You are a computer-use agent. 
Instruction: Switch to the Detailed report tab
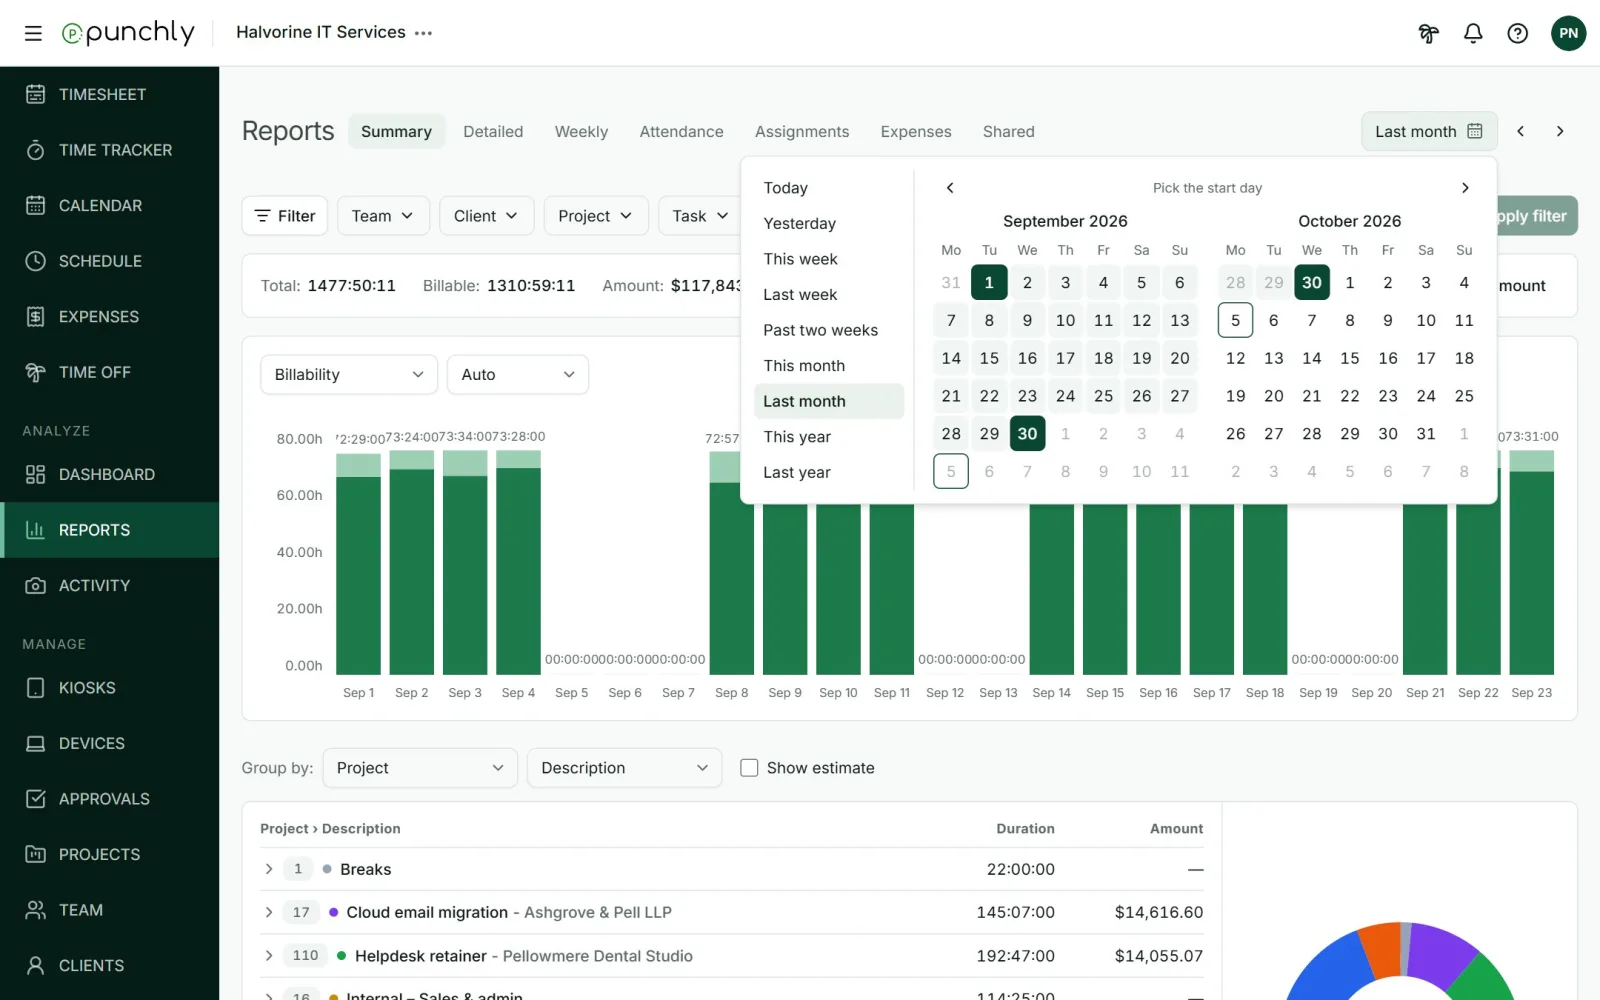click(493, 131)
